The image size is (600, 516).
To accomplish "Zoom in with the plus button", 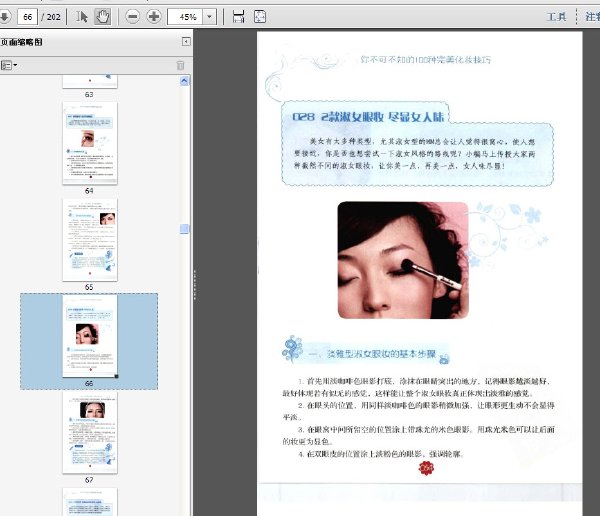I will 154,16.
